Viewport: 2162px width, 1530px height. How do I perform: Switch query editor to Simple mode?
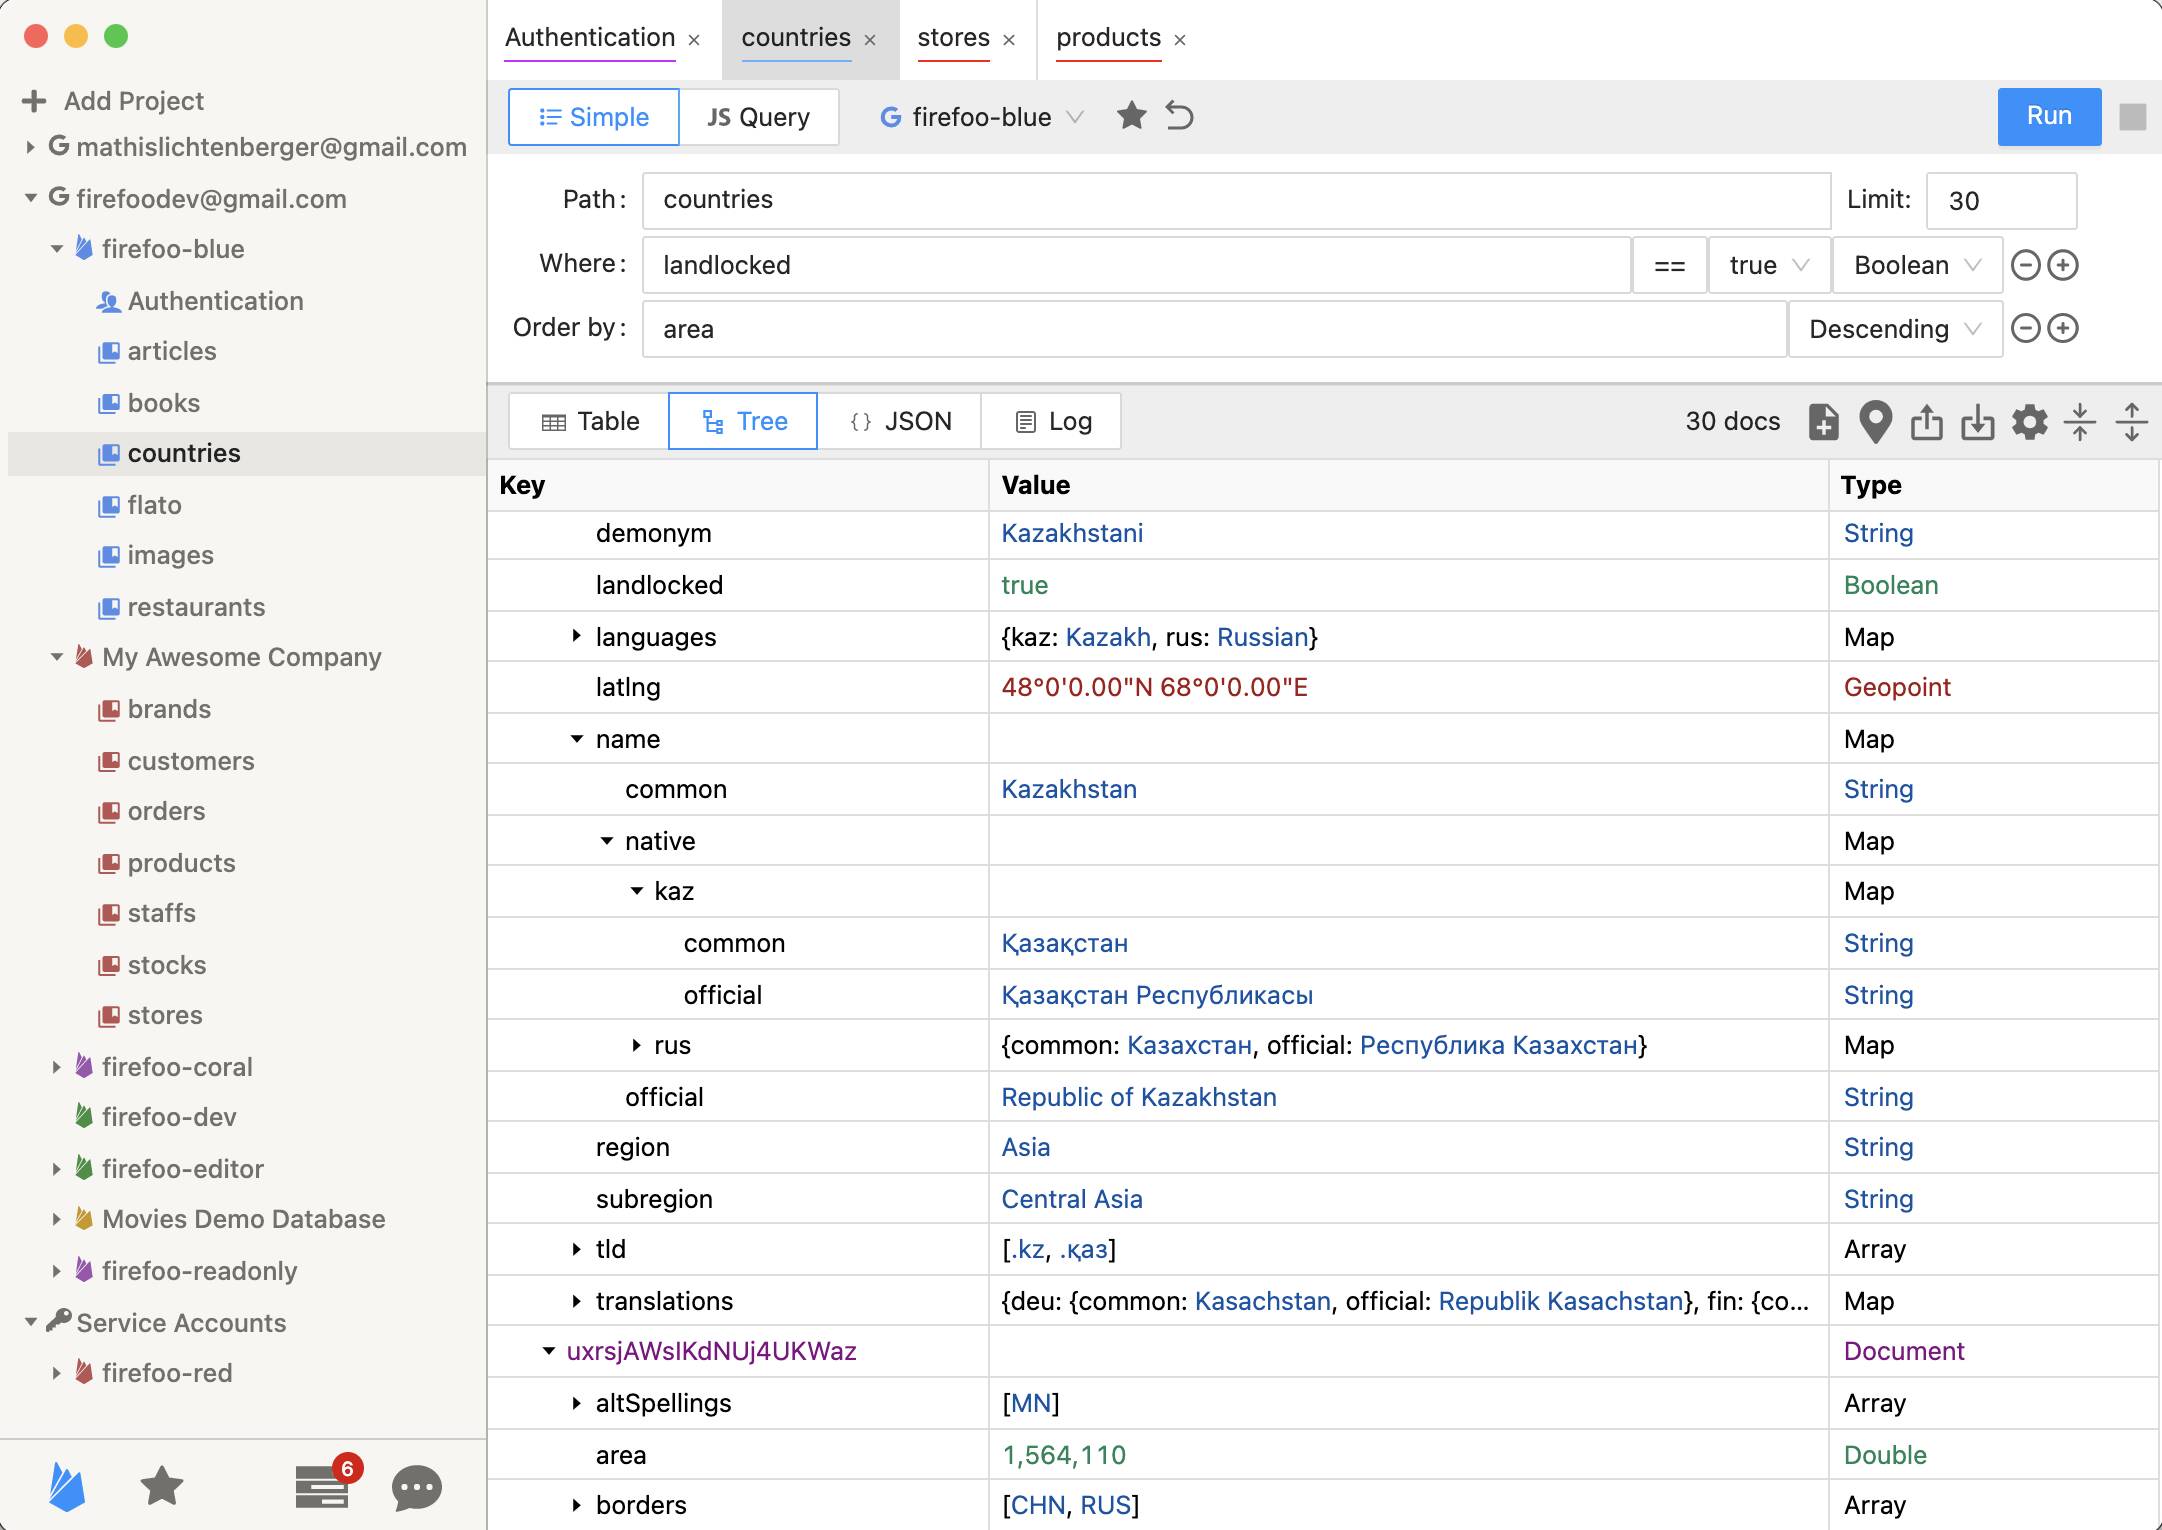(592, 117)
